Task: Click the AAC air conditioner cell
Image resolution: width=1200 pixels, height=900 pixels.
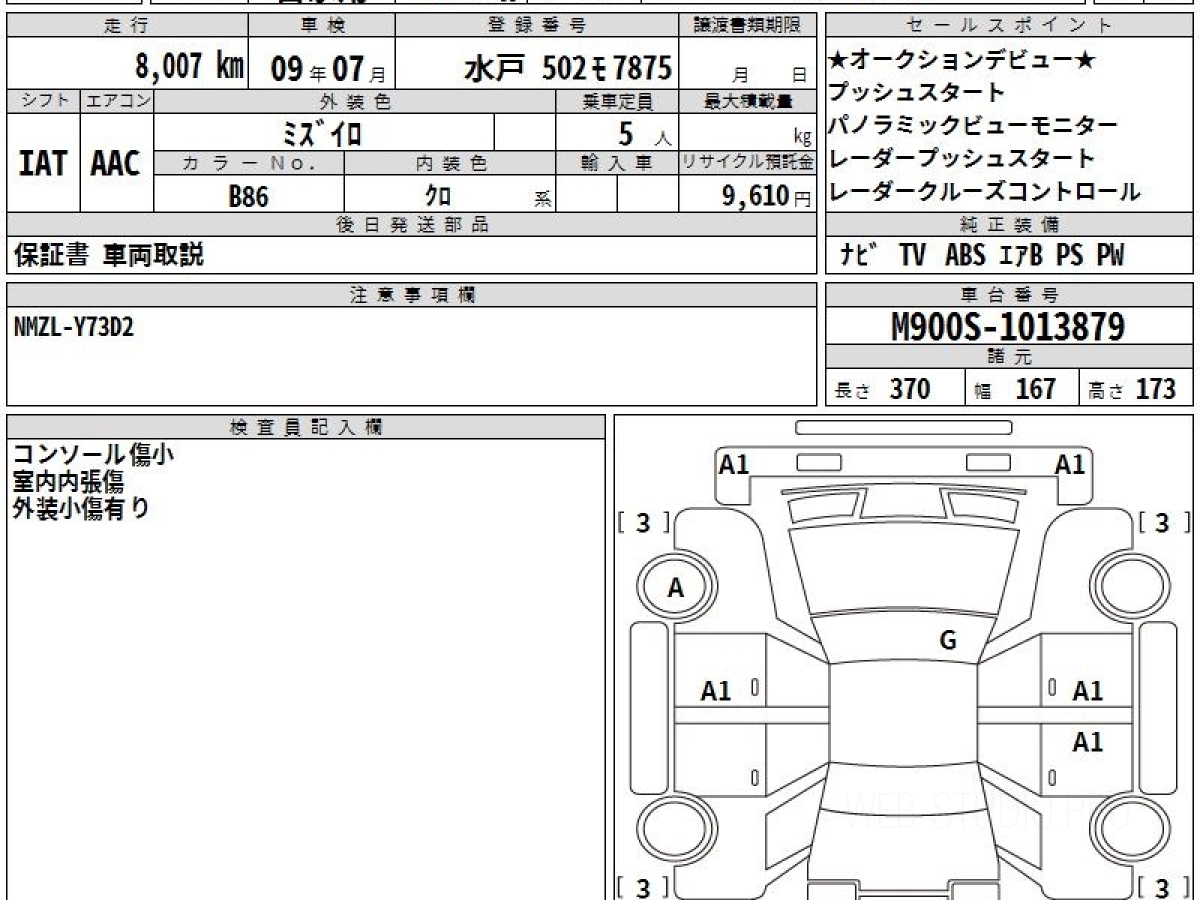Action: [116, 163]
